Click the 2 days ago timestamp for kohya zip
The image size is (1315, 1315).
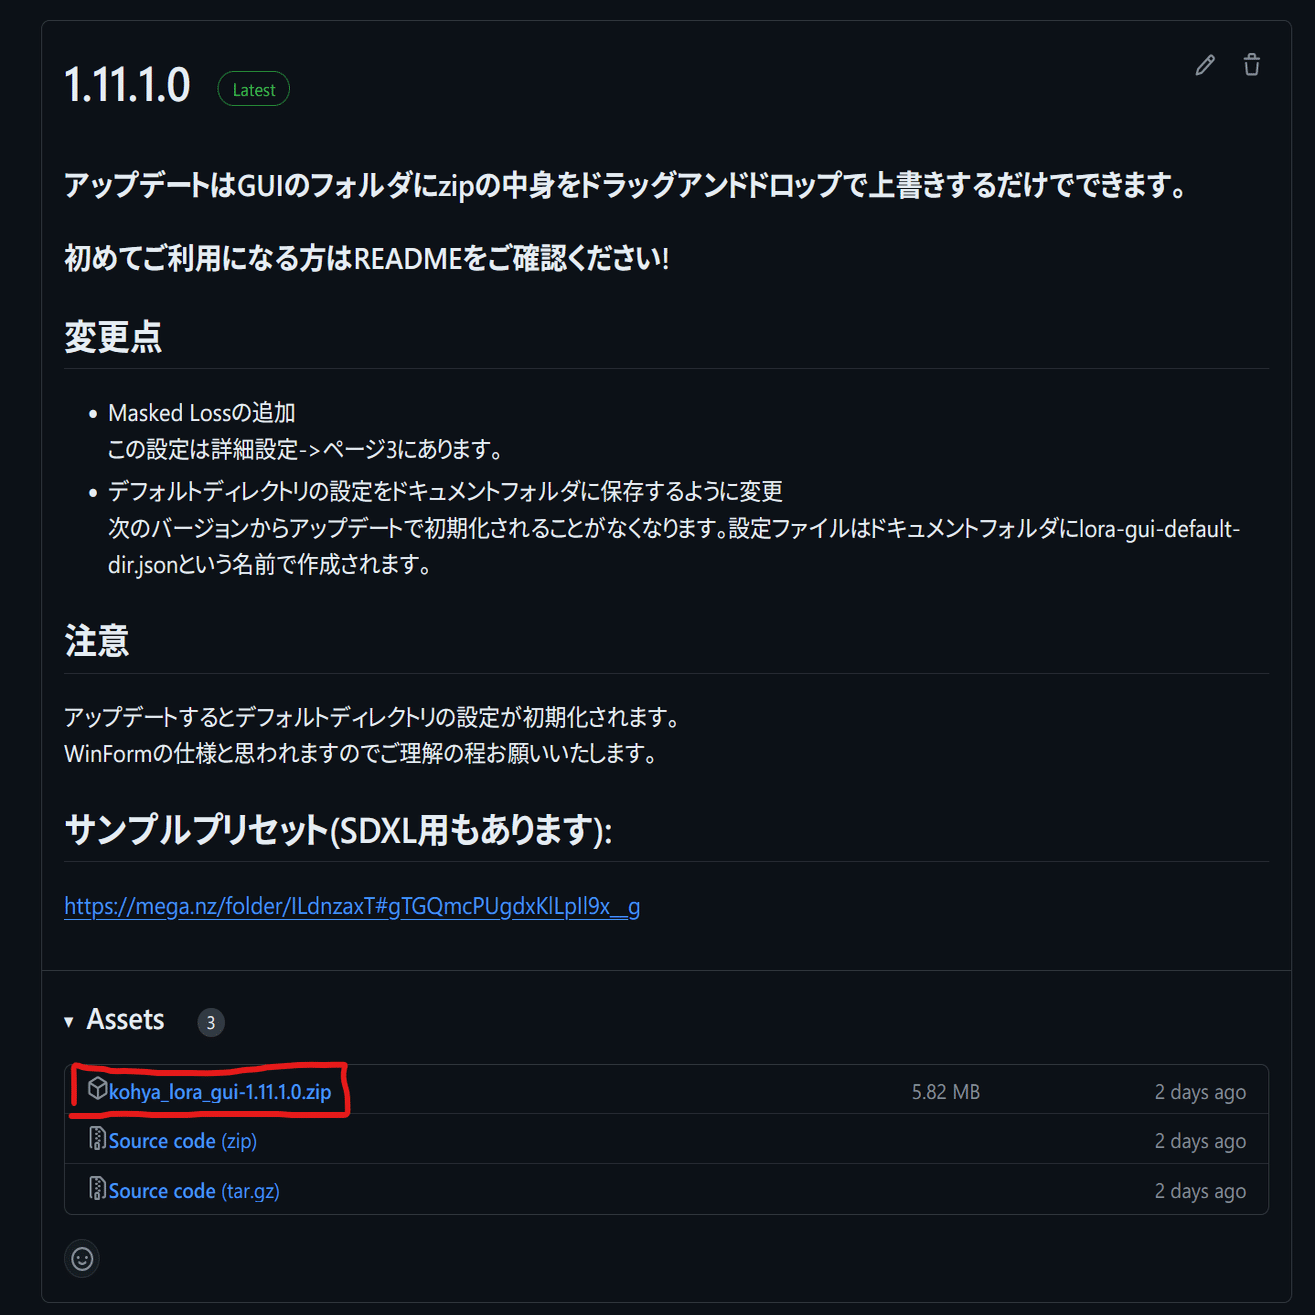1200,1092
